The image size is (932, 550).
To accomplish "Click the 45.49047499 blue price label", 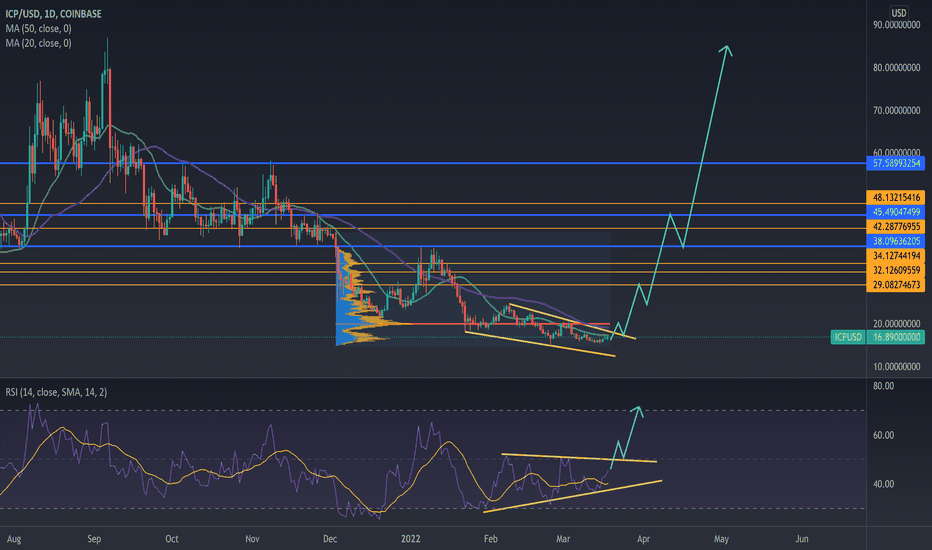I will point(896,212).
